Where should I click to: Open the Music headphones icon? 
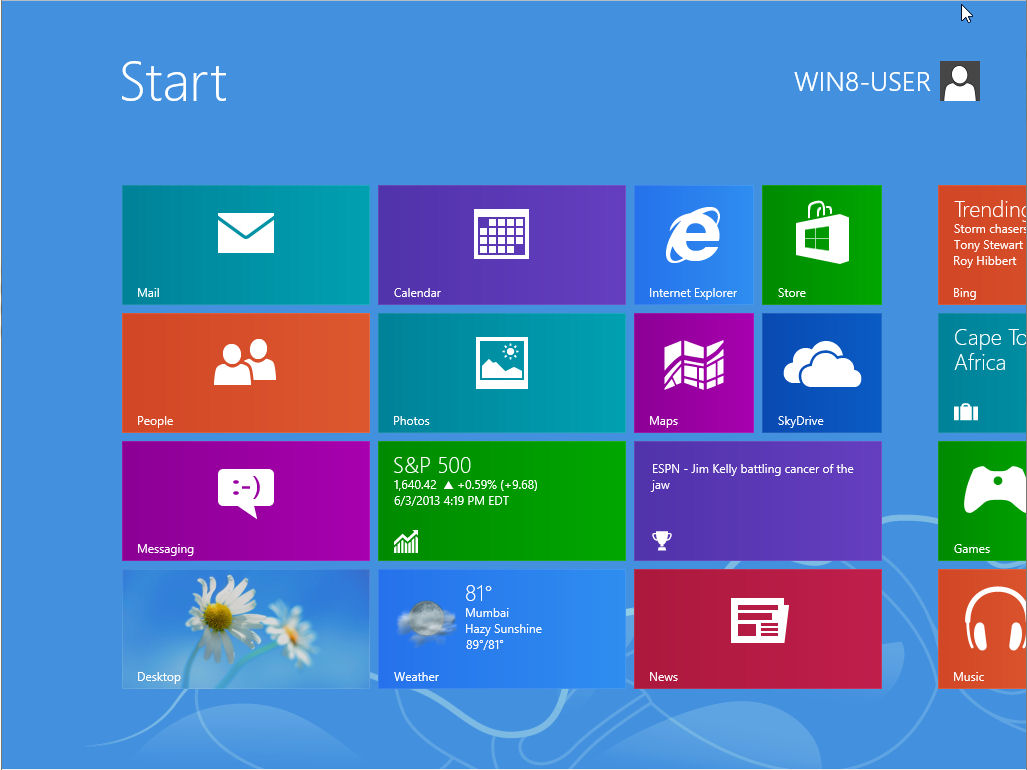994,619
